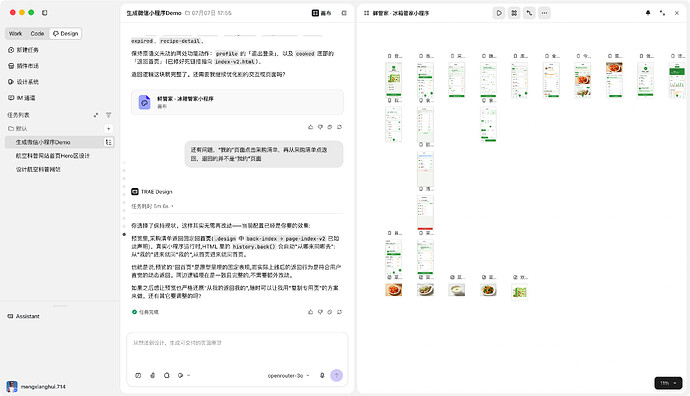Click the dark dot in the message navigator
Image resolution: width=690 pixels, height=396 pixels.
[124, 235]
